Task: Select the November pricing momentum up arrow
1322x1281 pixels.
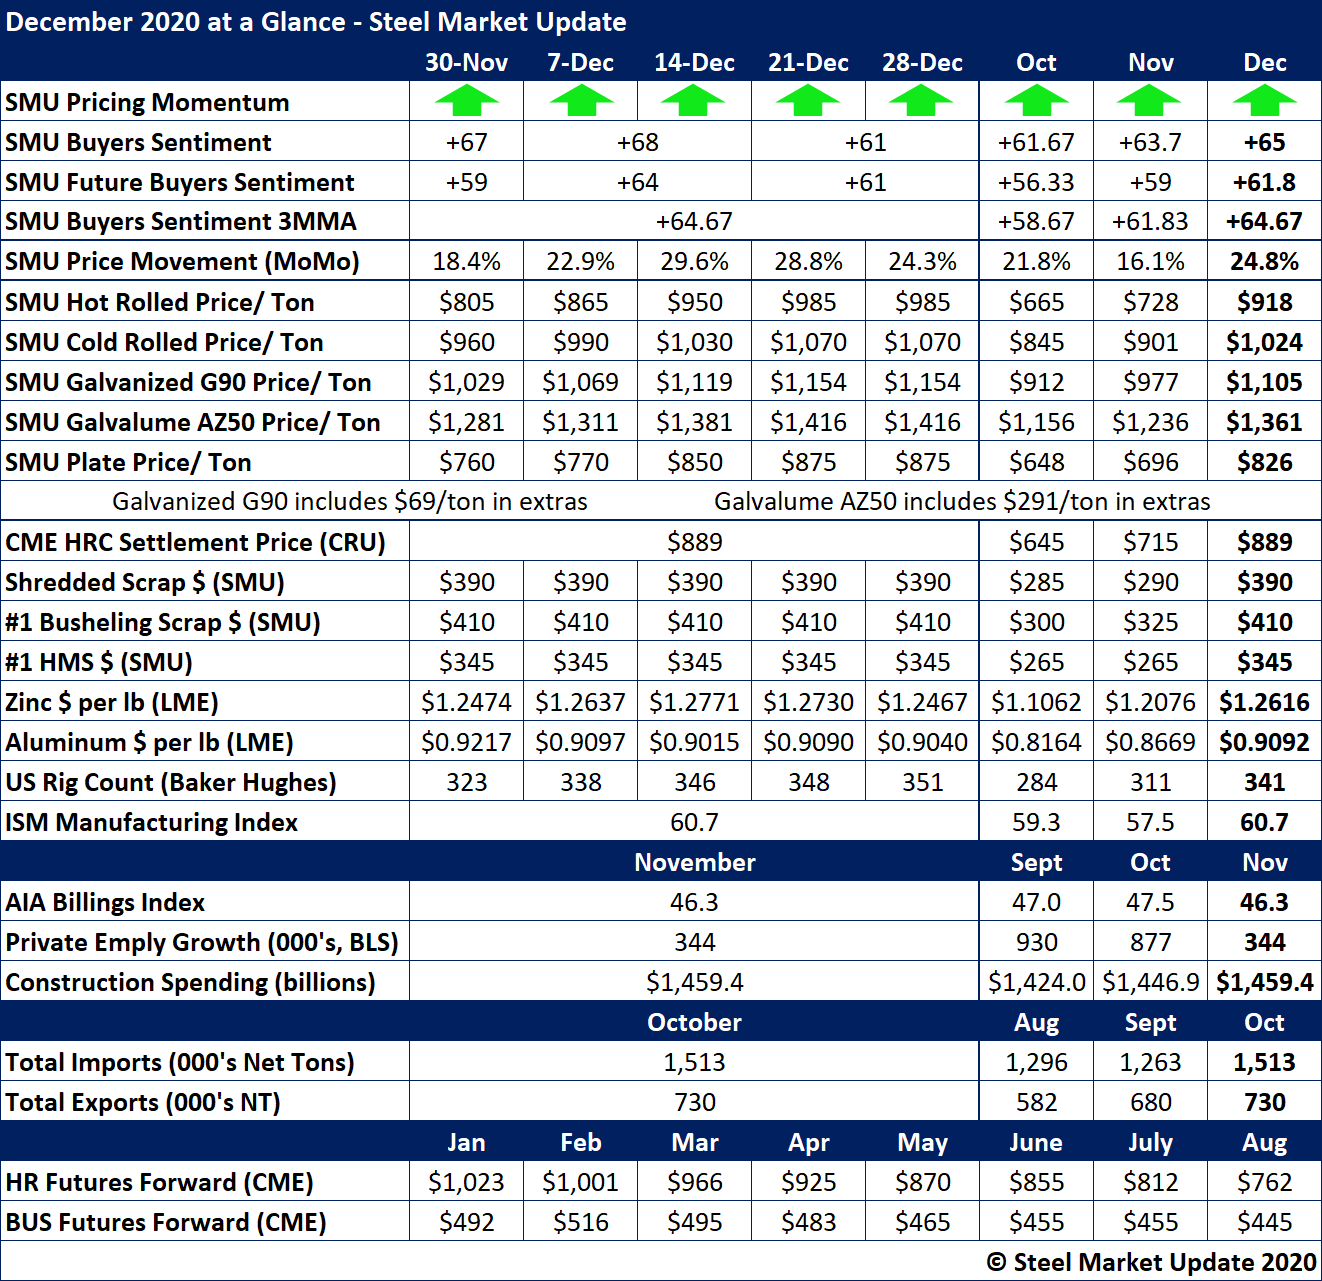Action: 1150,101
